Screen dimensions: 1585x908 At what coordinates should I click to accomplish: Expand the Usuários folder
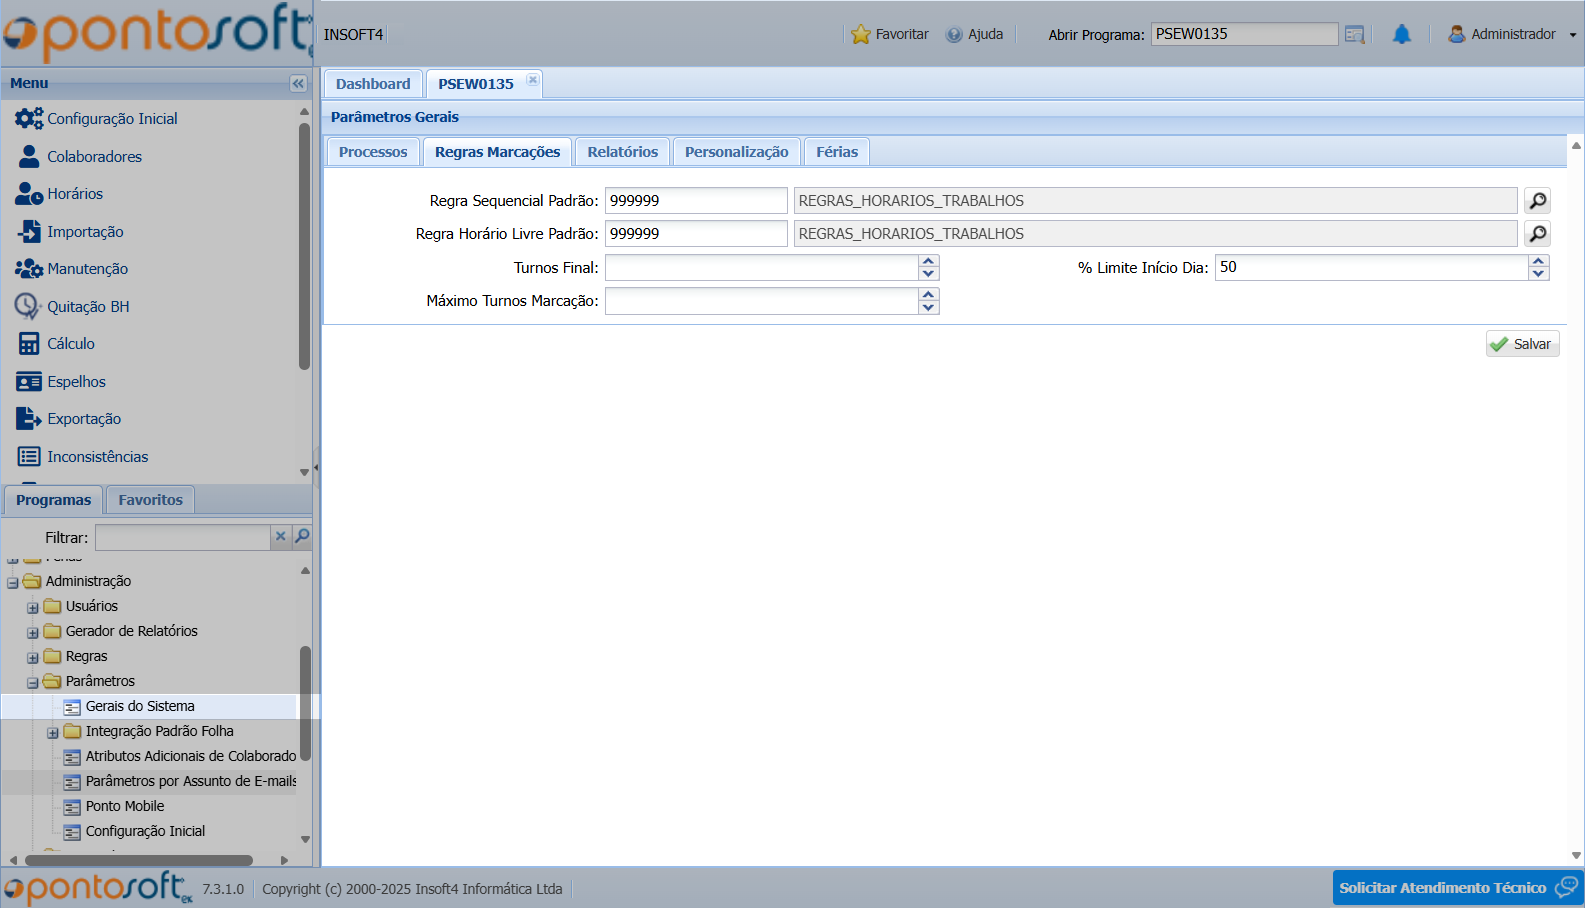point(33,607)
